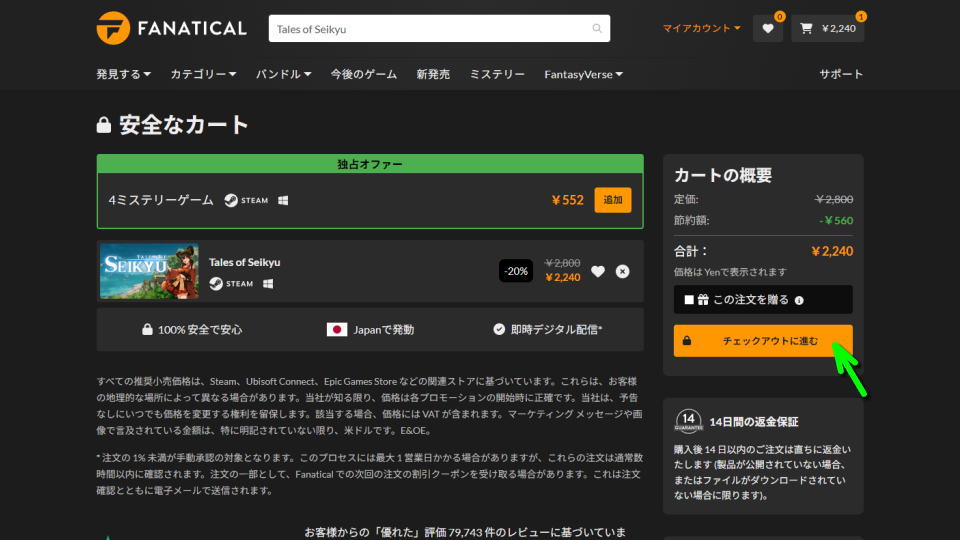The width and height of the screenshot is (960, 540).
Task: Click the 価格はYenで表示されます note
Action: point(730,272)
